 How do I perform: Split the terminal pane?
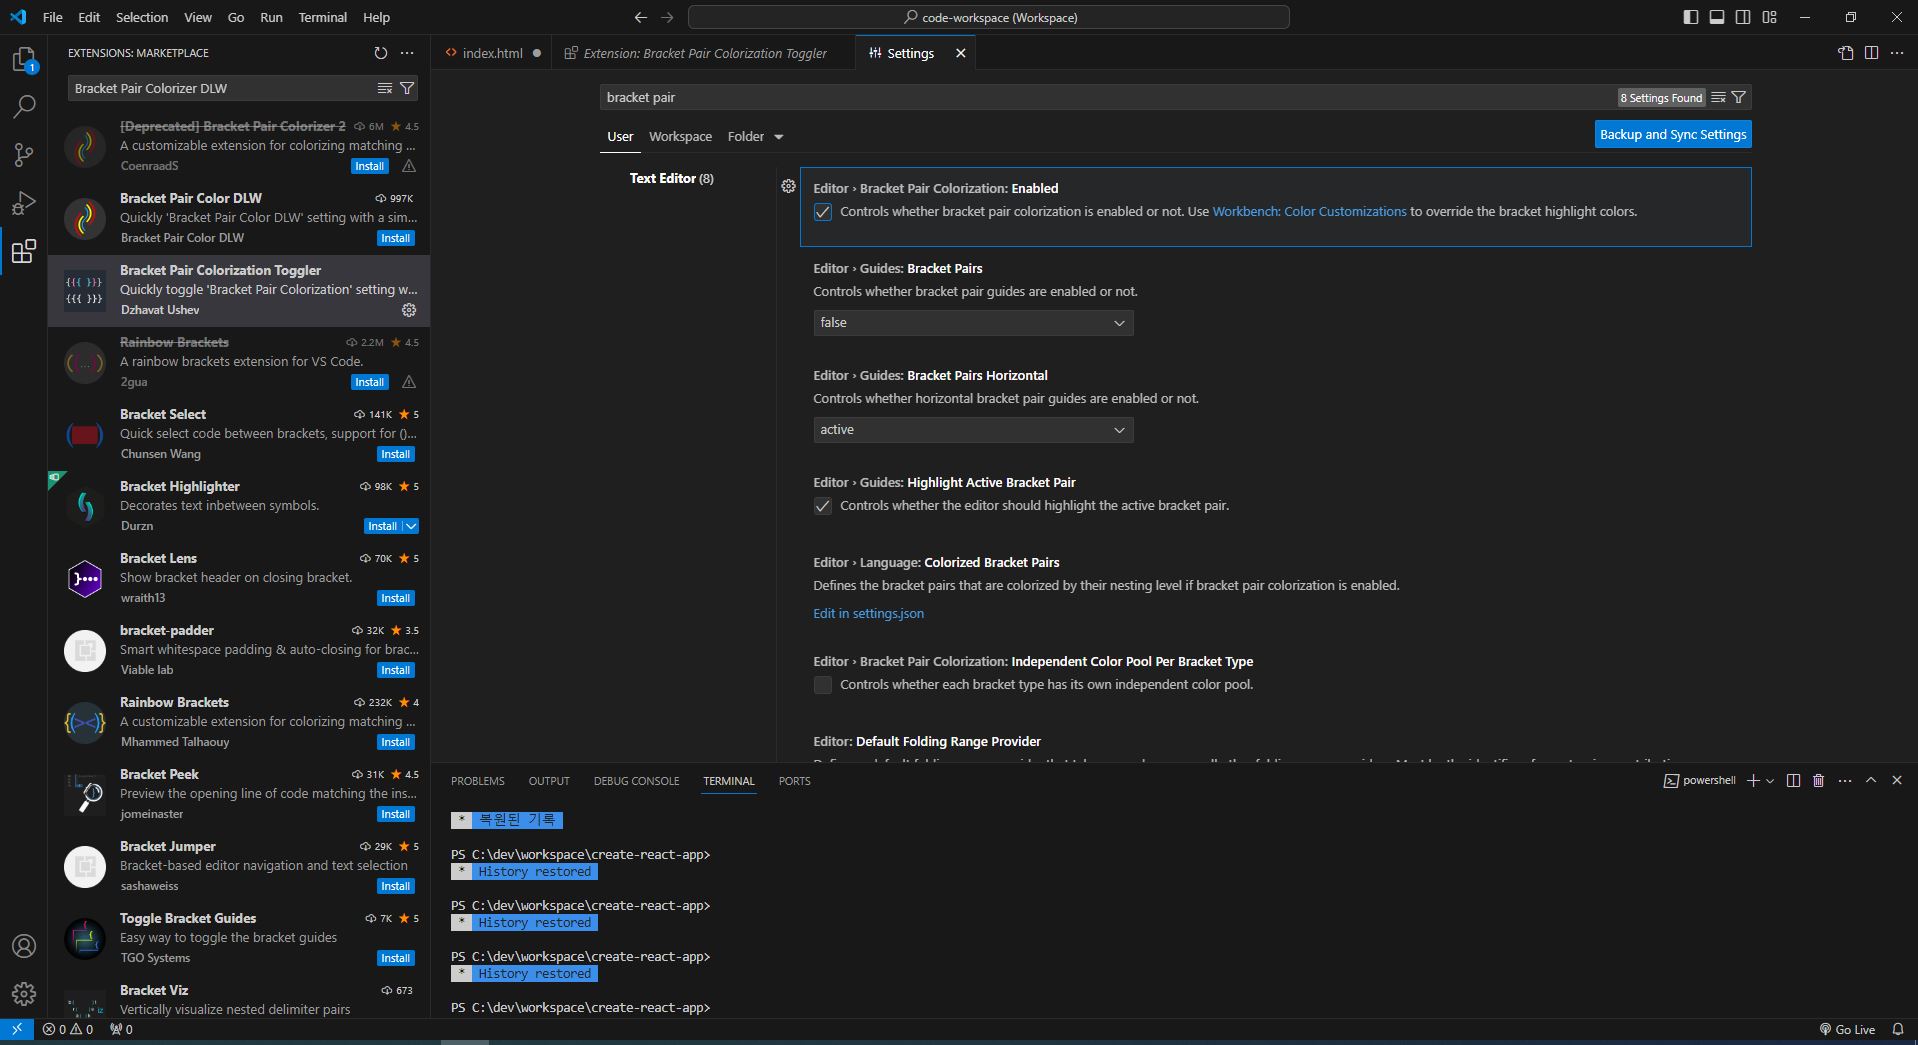click(1793, 780)
